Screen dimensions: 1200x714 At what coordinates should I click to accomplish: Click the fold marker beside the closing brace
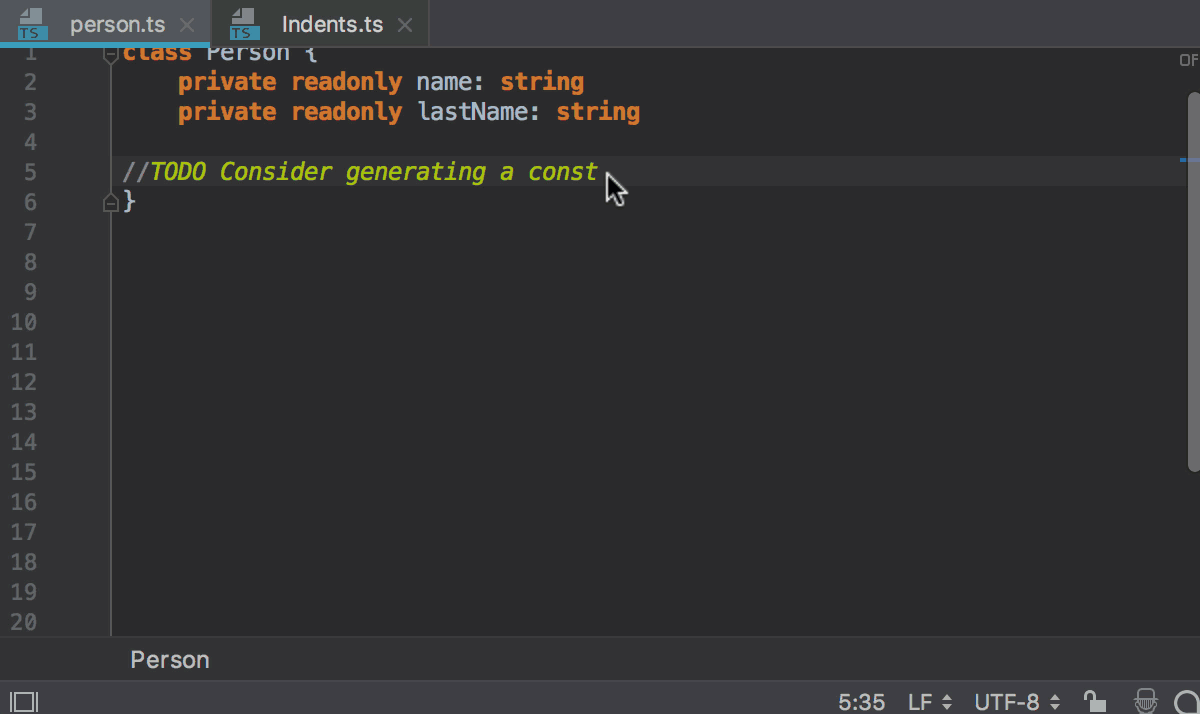click(x=110, y=202)
